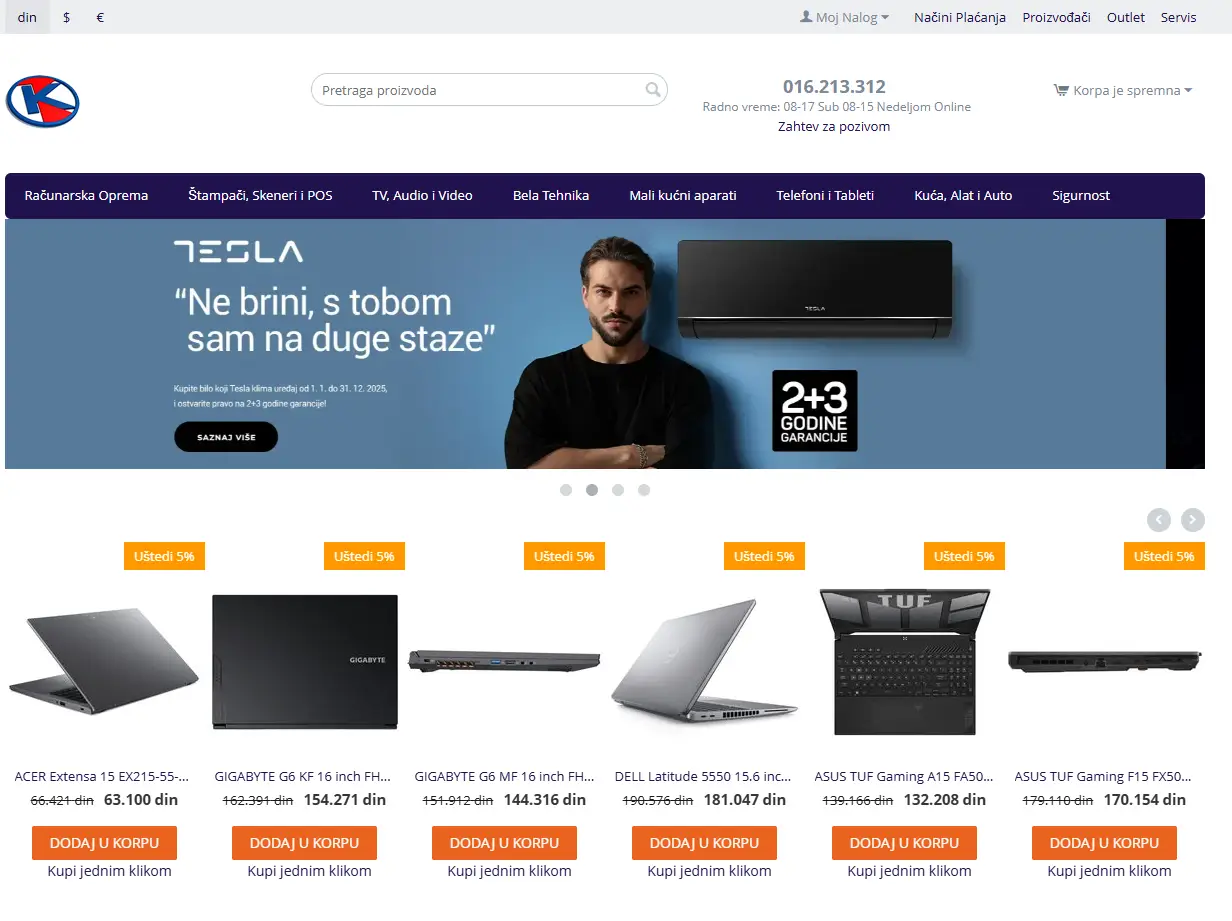Screen dimensions: 1232x921
Task: Click the store logo icon
Action: [42, 101]
